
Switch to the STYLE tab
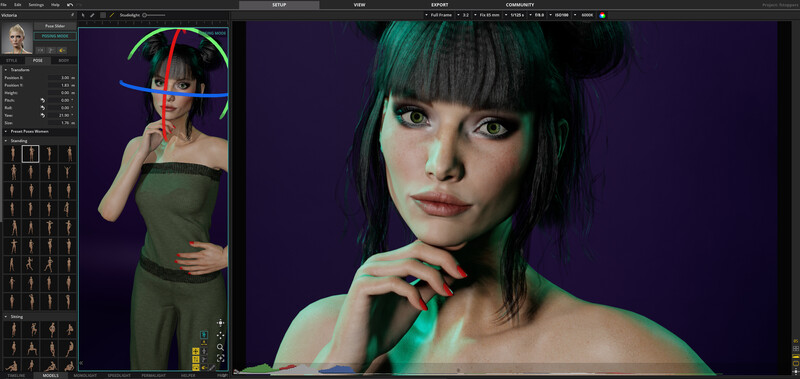(x=12, y=60)
